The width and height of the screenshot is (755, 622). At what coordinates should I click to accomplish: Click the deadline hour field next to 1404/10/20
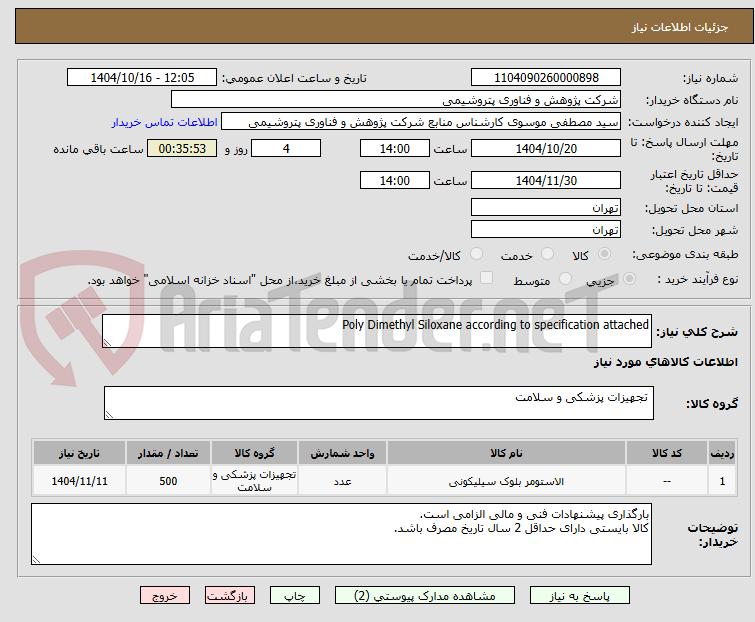click(395, 148)
